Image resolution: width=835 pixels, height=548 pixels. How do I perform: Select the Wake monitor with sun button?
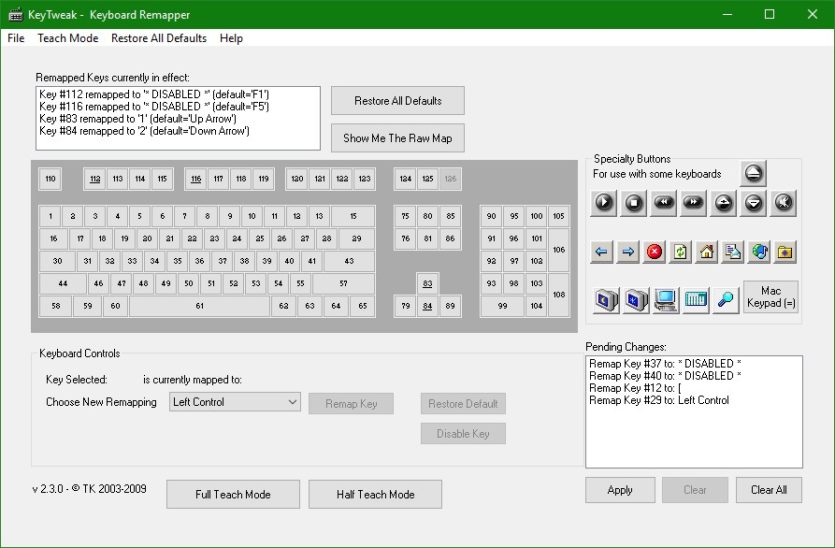click(x=636, y=300)
